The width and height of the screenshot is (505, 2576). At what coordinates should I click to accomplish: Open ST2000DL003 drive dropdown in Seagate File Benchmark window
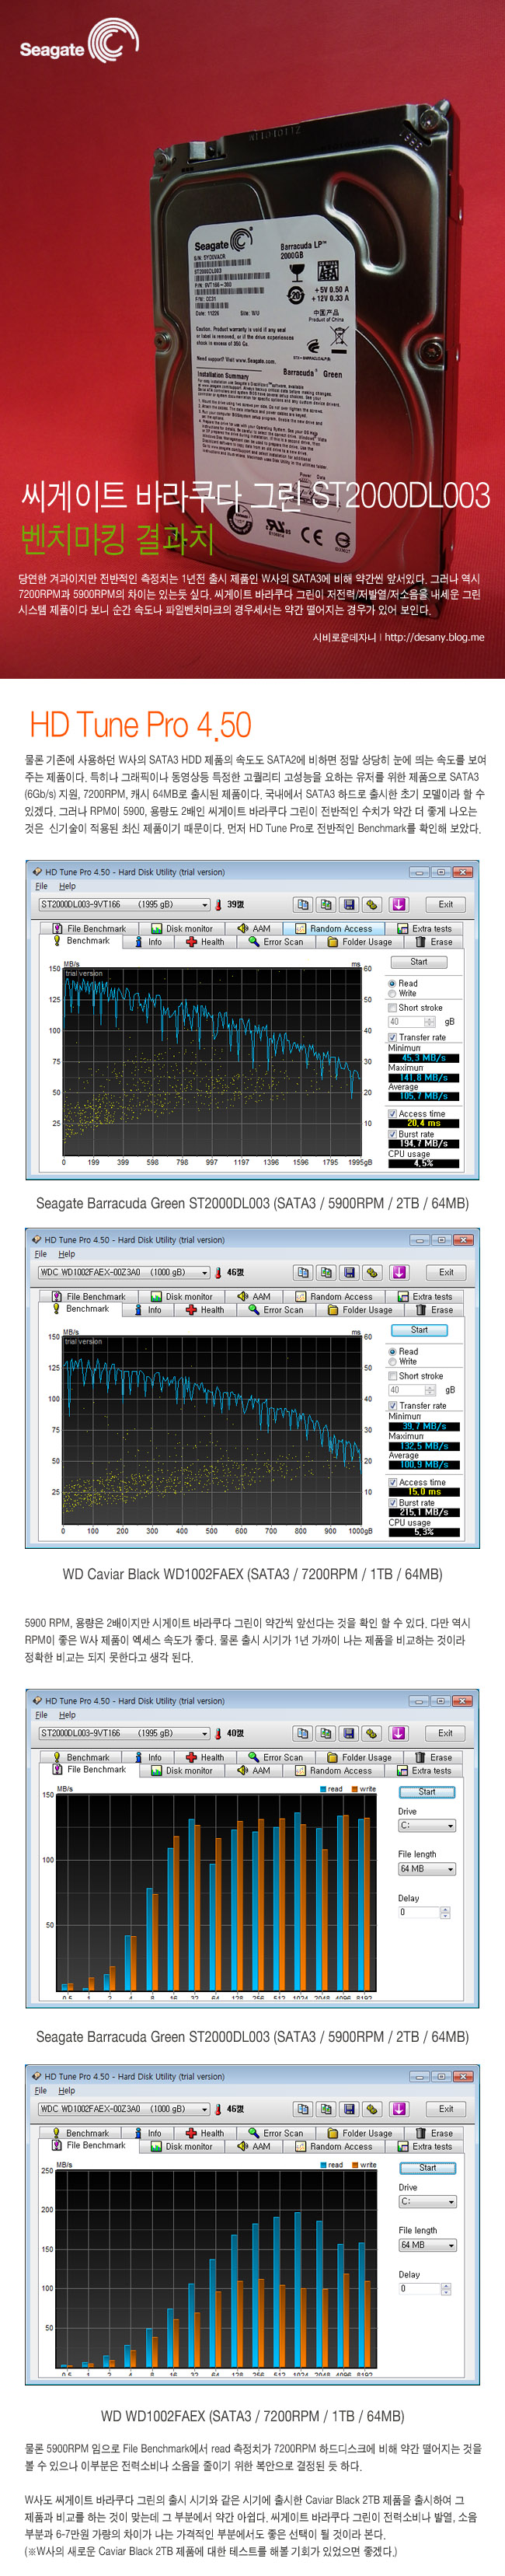coord(124,1733)
